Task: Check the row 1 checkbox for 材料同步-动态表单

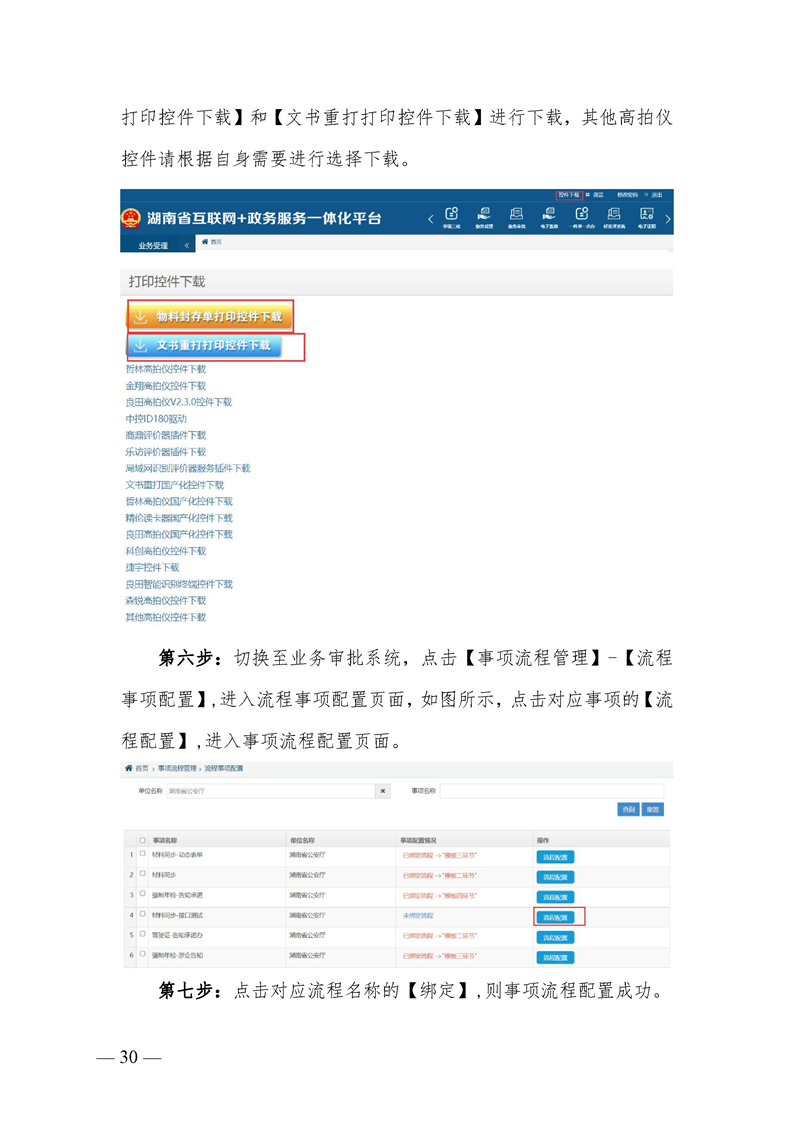Action: click(143, 854)
